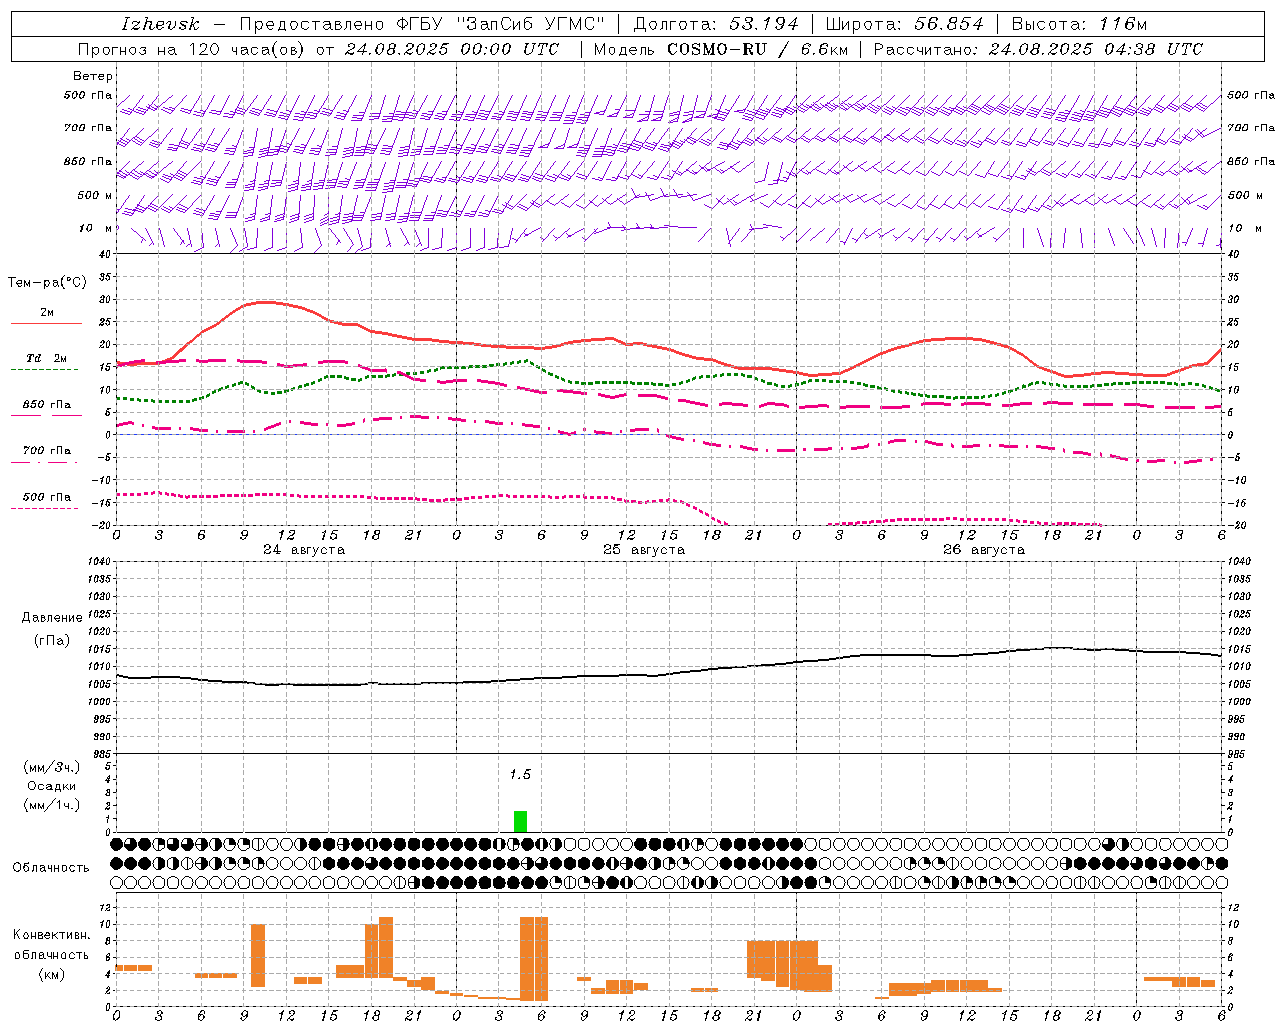1280x1024 pixels.
Task: Click the '24 августа' date label
Action: point(304,550)
